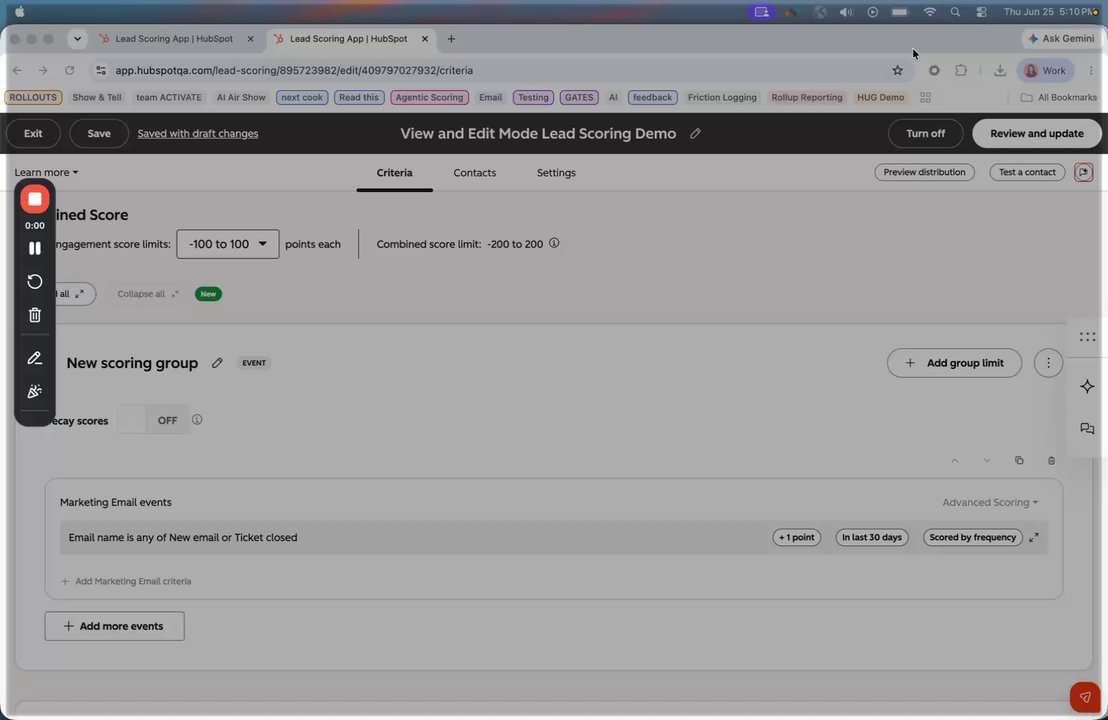Delete the recording using trash icon
This screenshot has width=1108, height=720.
tap(35, 315)
